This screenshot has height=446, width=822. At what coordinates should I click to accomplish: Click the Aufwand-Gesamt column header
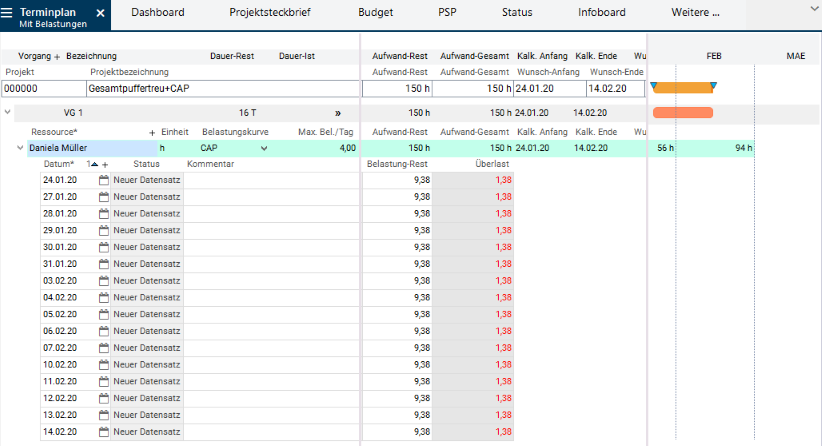pyautogui.click(x=474, y=56)
